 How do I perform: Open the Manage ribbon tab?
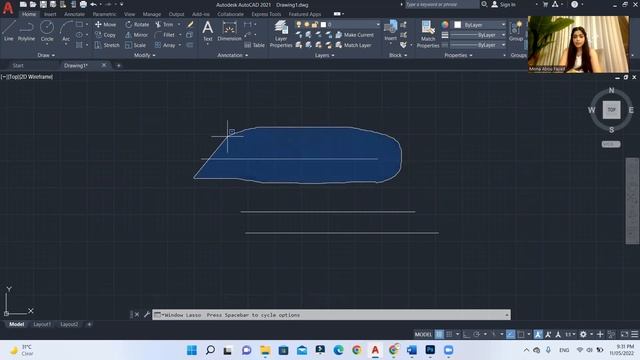point(152,14)
